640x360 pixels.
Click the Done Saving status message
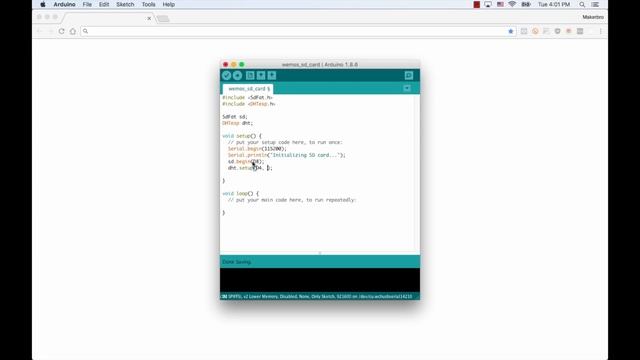[x=236, y=262]
